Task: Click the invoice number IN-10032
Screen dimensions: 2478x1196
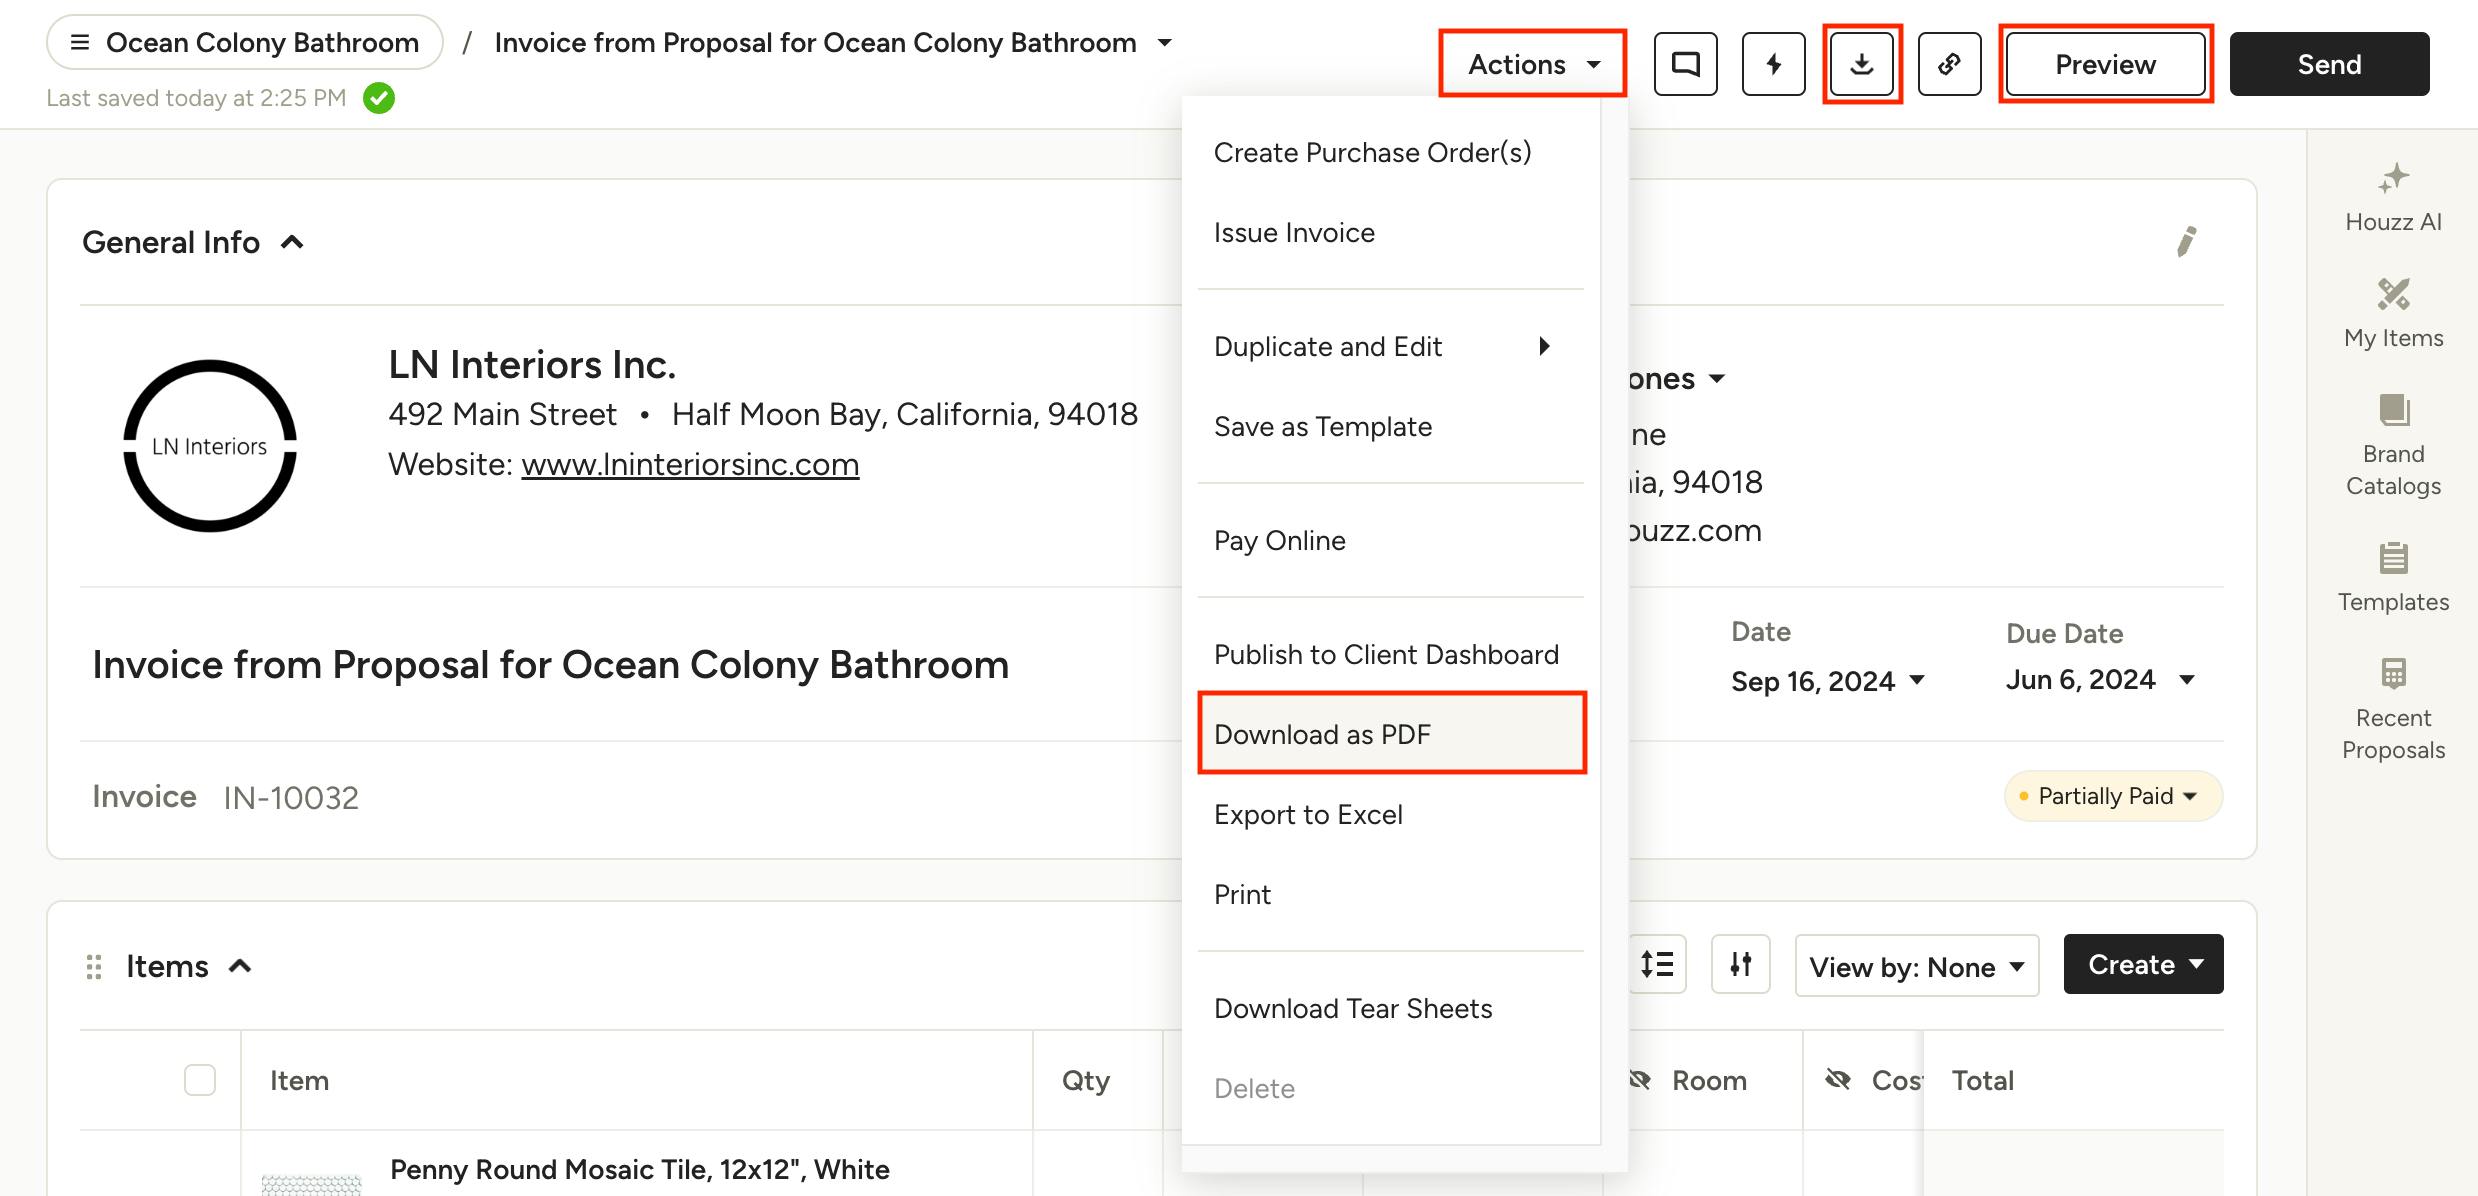Action: (x=291, y=797)
